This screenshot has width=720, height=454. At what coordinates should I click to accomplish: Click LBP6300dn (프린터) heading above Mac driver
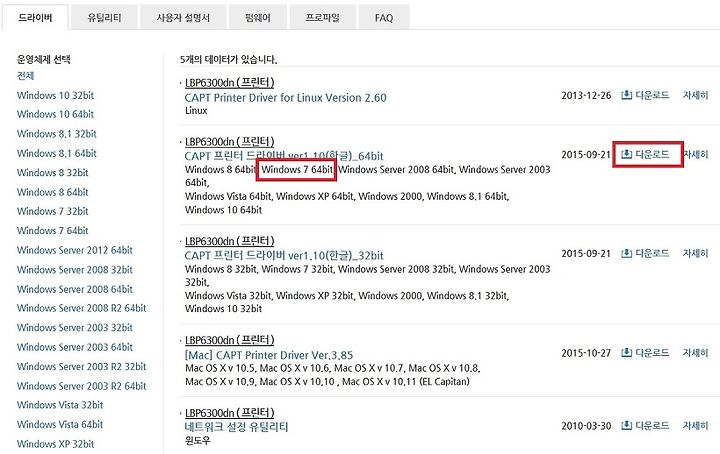(230, 340)
